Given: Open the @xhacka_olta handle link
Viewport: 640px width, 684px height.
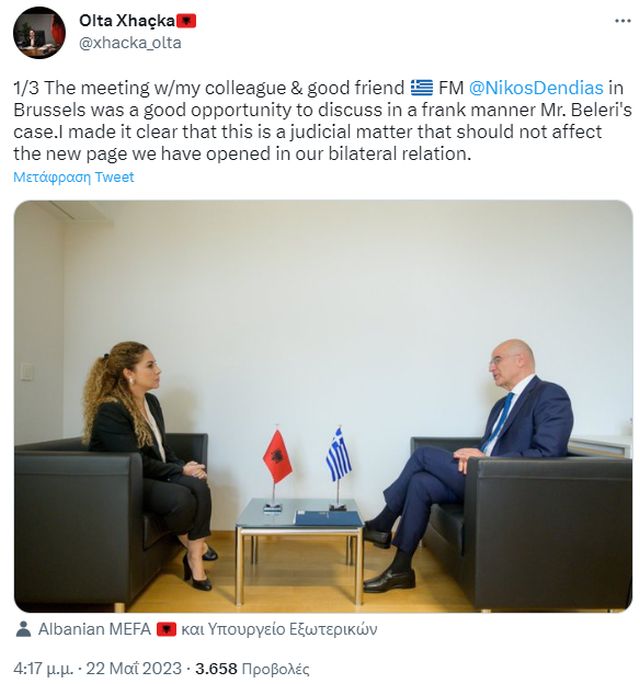Looking at the screenshot, I should point(130,43).
